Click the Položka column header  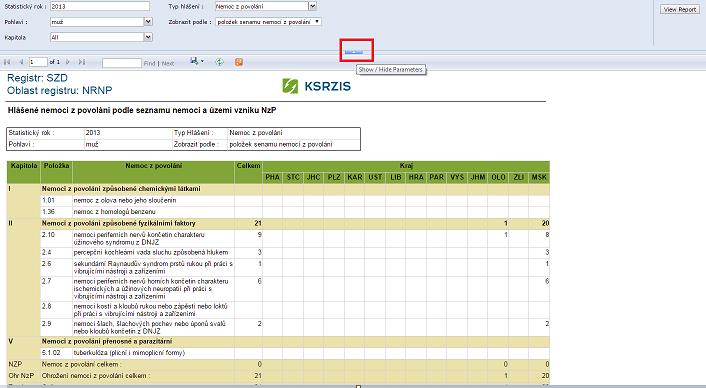[56, 172]
